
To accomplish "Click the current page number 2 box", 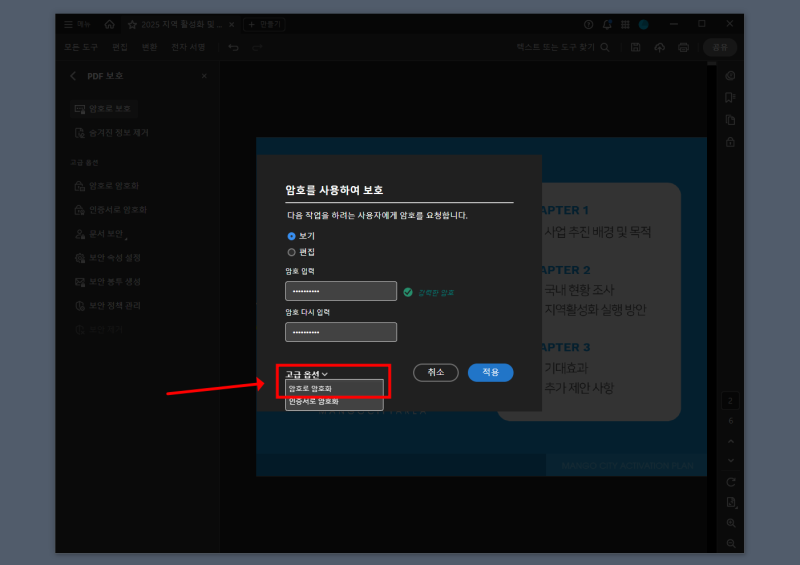I will point(731,401).
